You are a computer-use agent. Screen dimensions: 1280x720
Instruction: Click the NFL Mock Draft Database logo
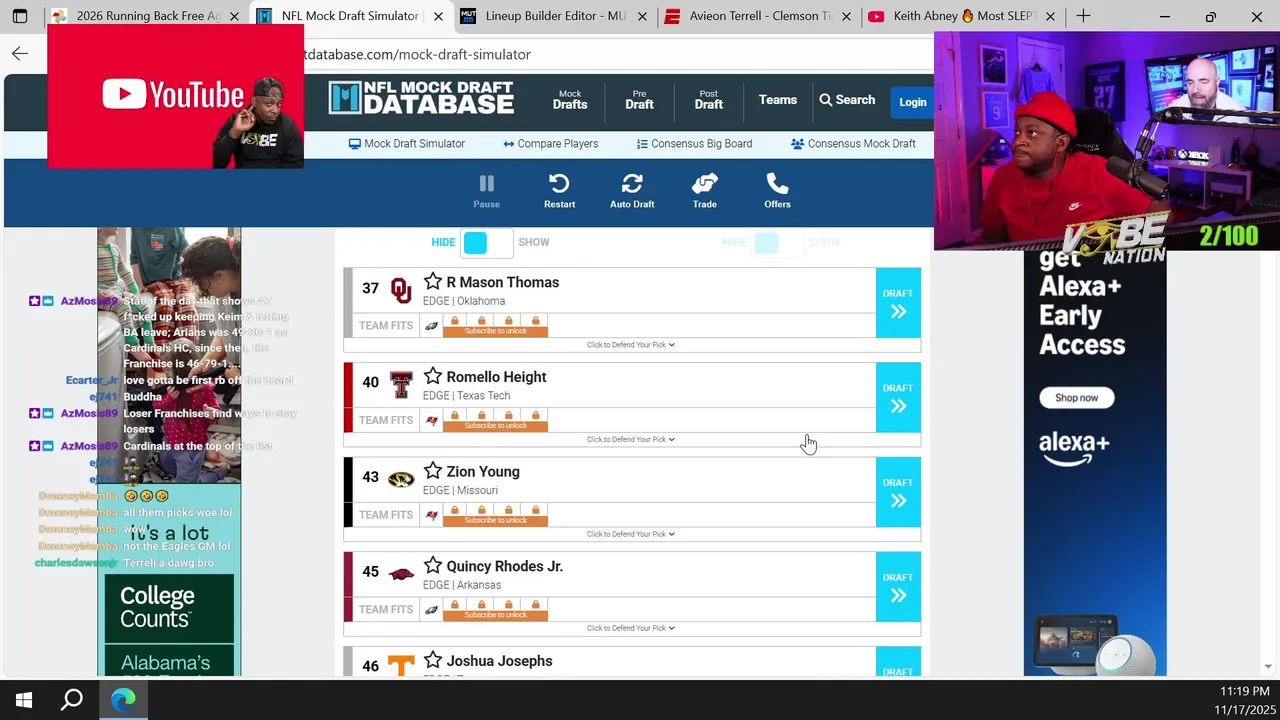pyautogui.click(x=421, y=98)
